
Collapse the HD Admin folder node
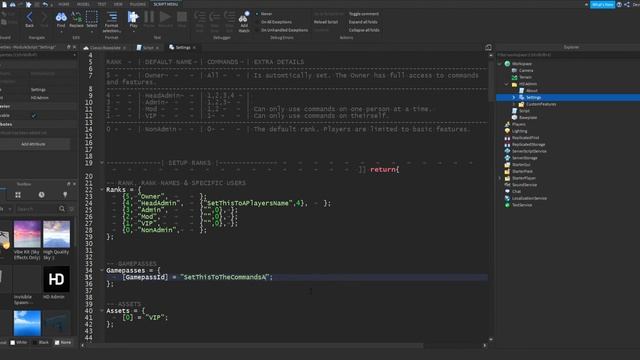[x=507, y=84]
